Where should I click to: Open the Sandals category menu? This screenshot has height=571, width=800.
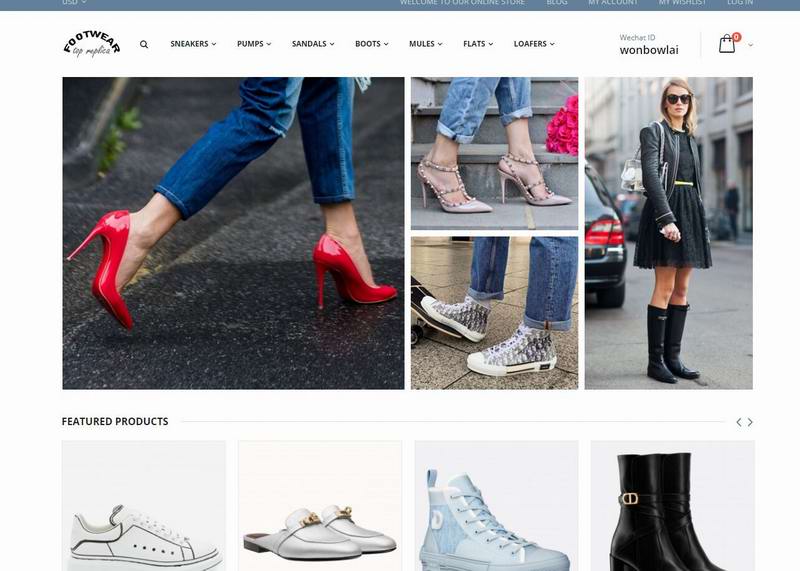(x=313, y=44)
